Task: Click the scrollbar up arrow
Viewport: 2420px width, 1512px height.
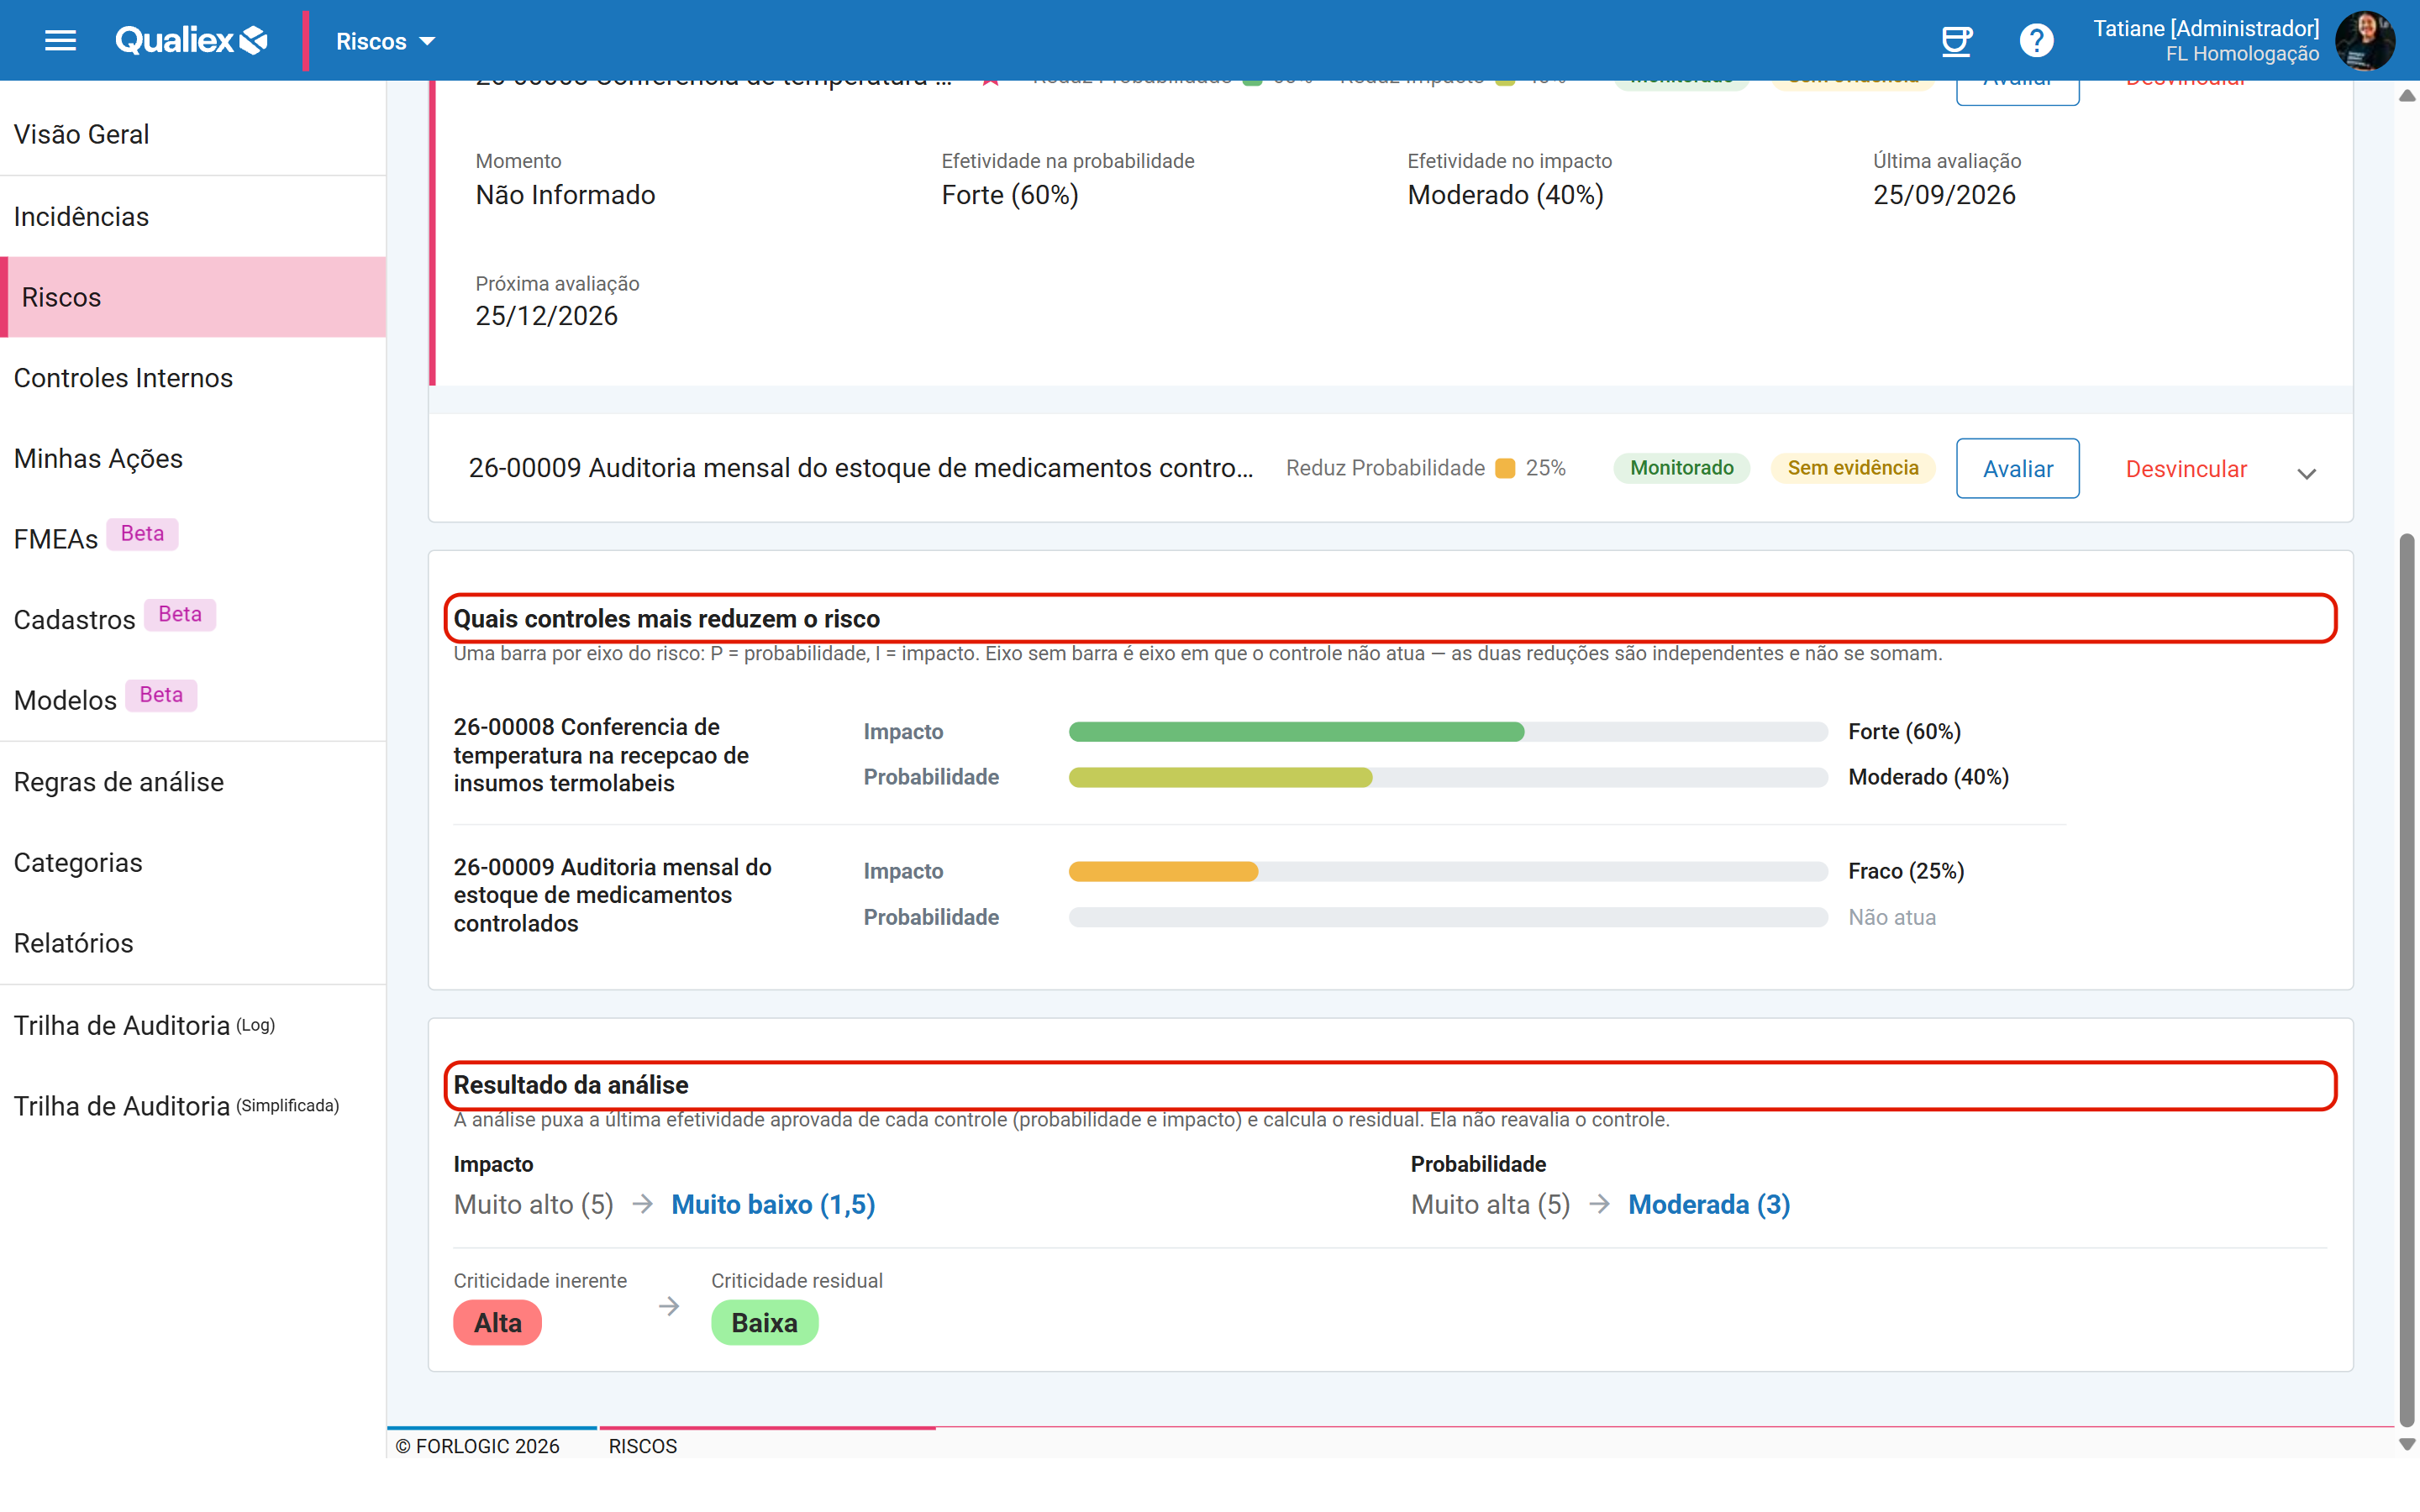Action: pos(2407,96)
